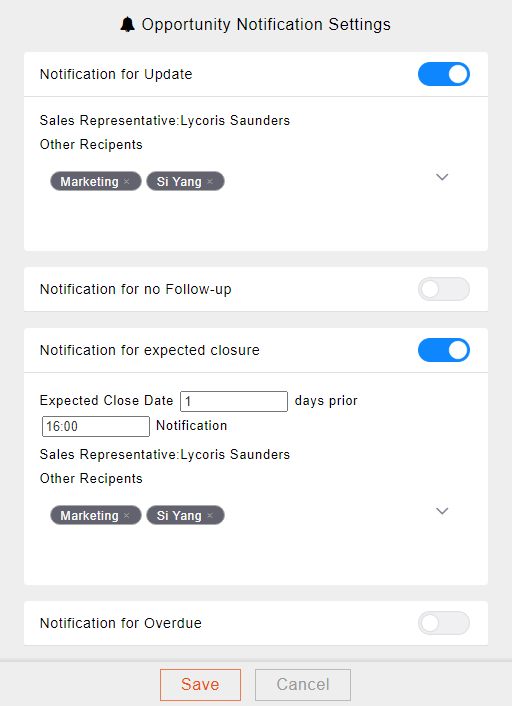Remove Marketing tag from Update recipients
This screenshot has height=706, width=512.
127,181
